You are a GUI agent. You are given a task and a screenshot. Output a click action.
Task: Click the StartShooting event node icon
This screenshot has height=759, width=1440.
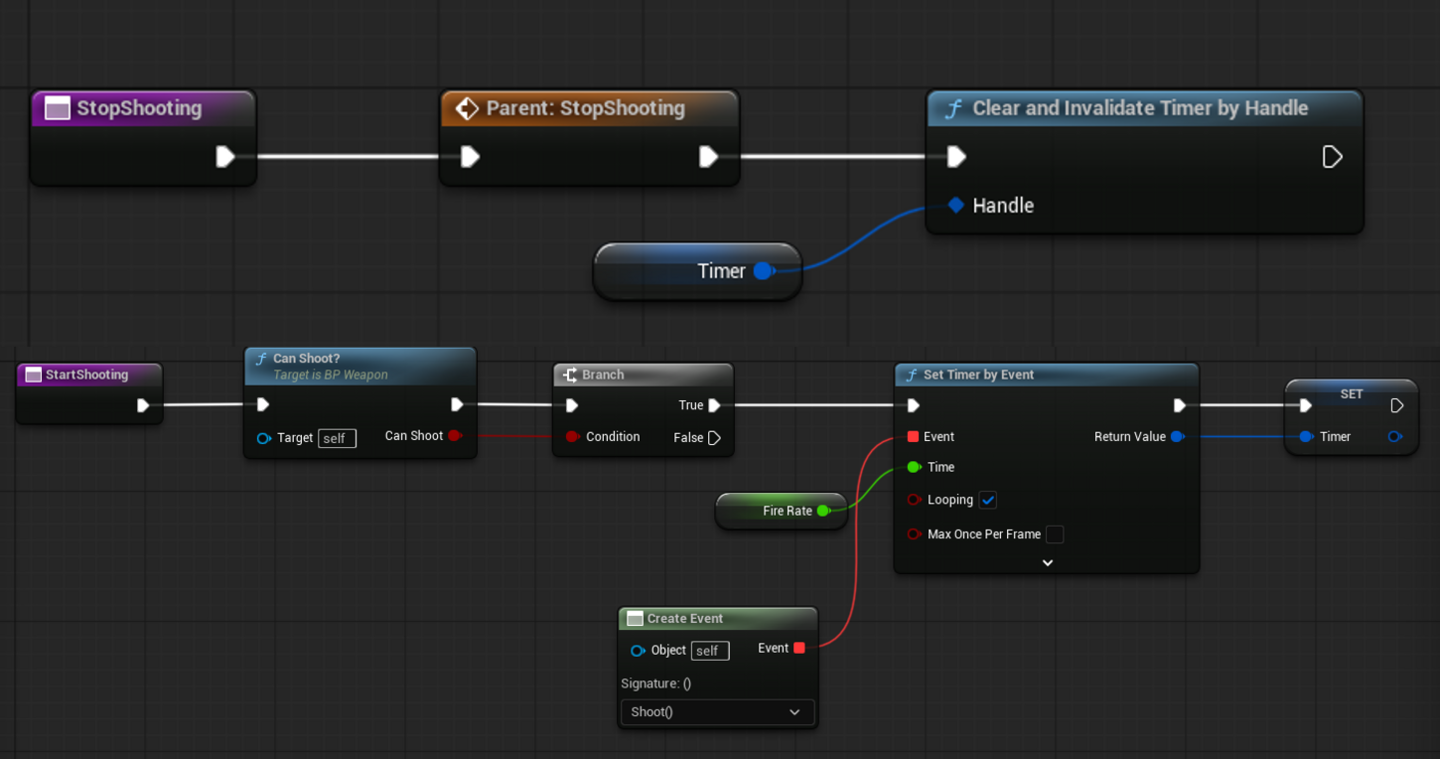[33, 375]
